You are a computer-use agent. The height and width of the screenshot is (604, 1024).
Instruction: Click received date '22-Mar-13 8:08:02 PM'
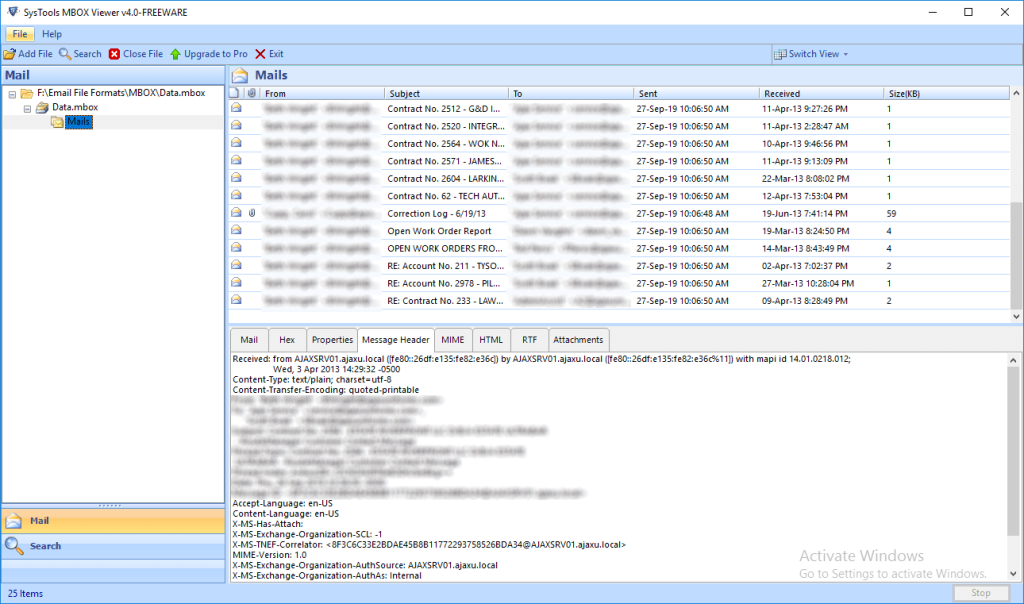(x=805, y=179)
